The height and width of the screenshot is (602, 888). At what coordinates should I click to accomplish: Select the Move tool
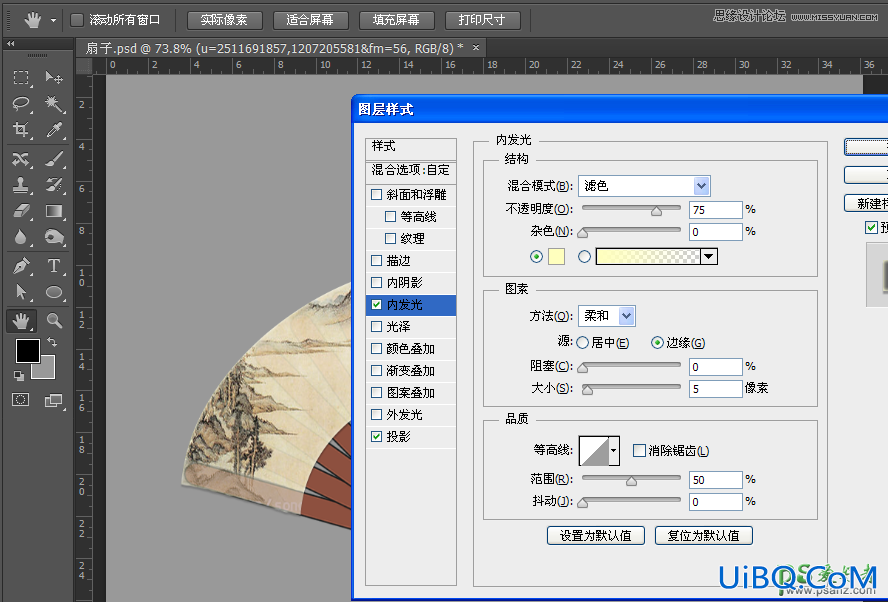(54, 77)
